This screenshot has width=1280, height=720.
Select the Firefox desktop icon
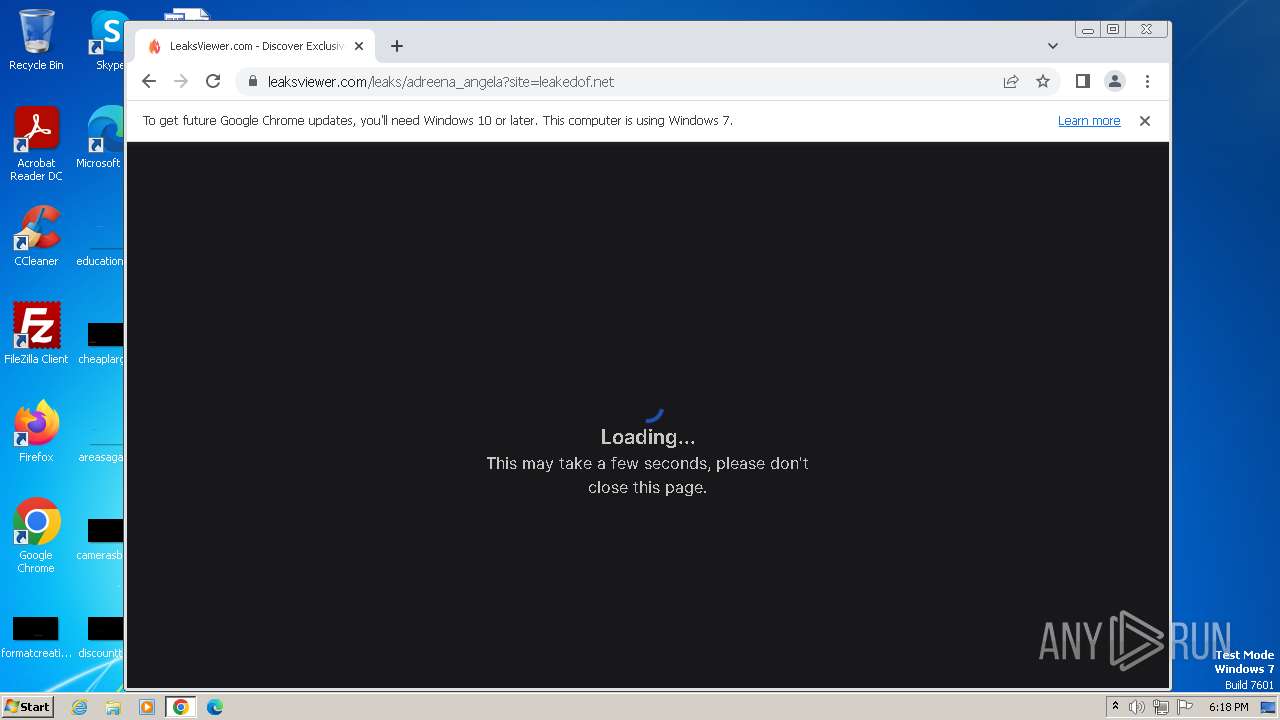pyautogui.click(x=36, y=431)
